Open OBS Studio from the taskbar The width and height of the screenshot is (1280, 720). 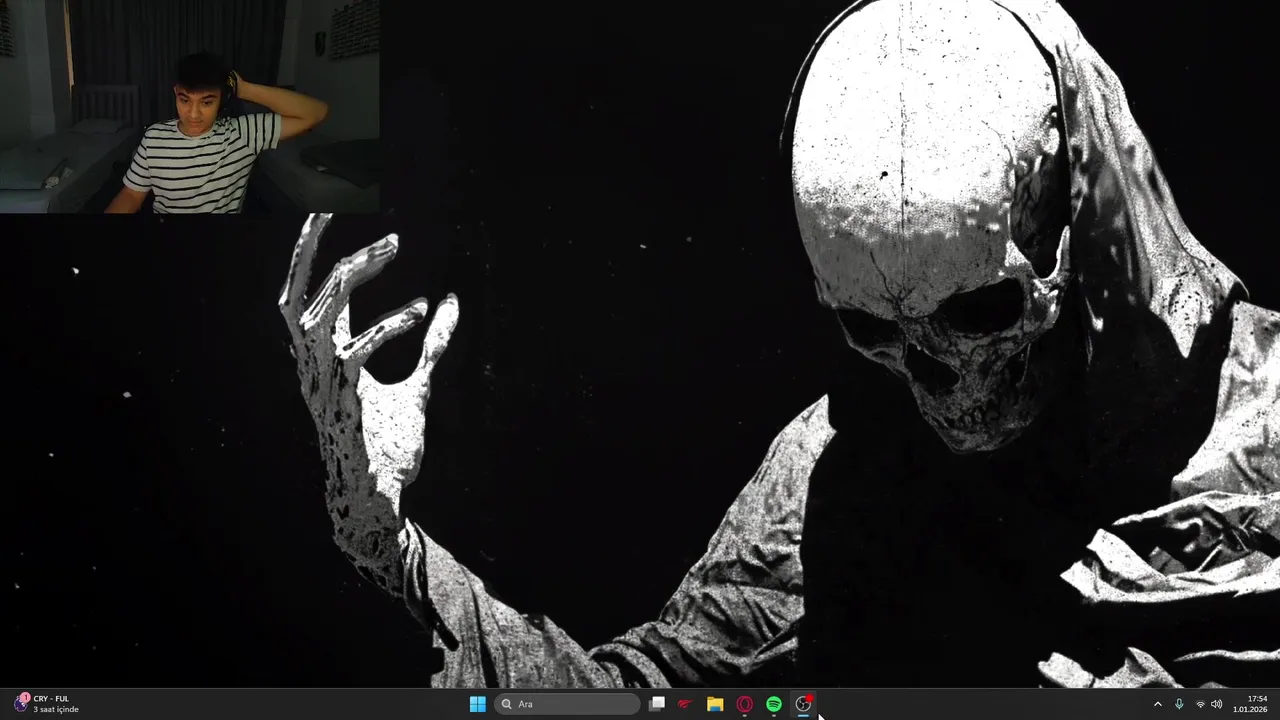pos(803,704)
